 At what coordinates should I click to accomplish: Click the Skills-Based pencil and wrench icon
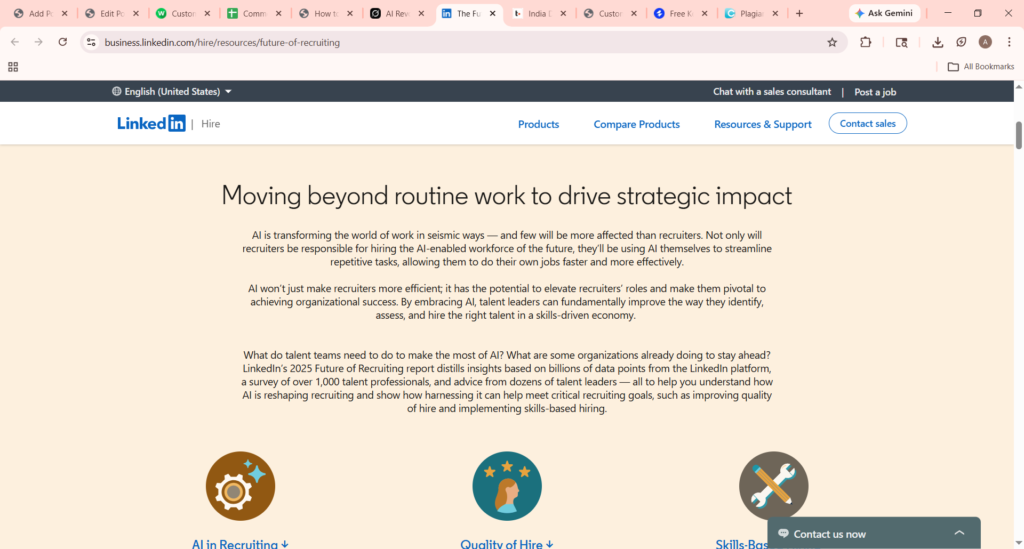click(x=773, y=486)
